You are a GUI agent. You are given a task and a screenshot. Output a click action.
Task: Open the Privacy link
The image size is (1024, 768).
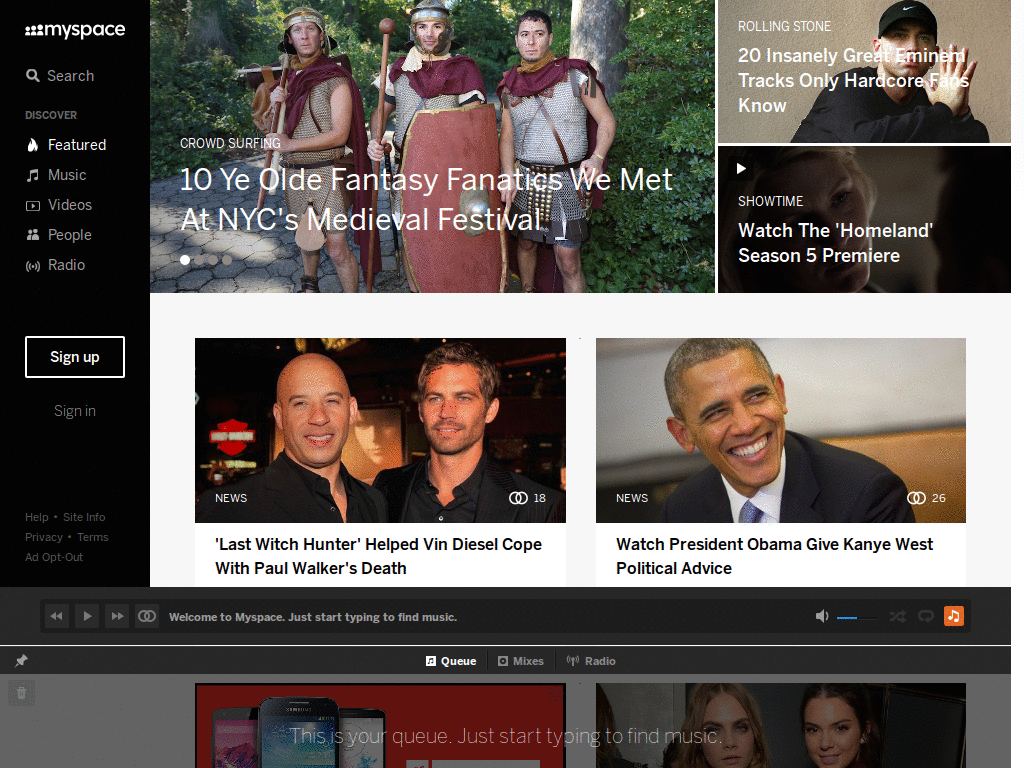tap(44, 537)
